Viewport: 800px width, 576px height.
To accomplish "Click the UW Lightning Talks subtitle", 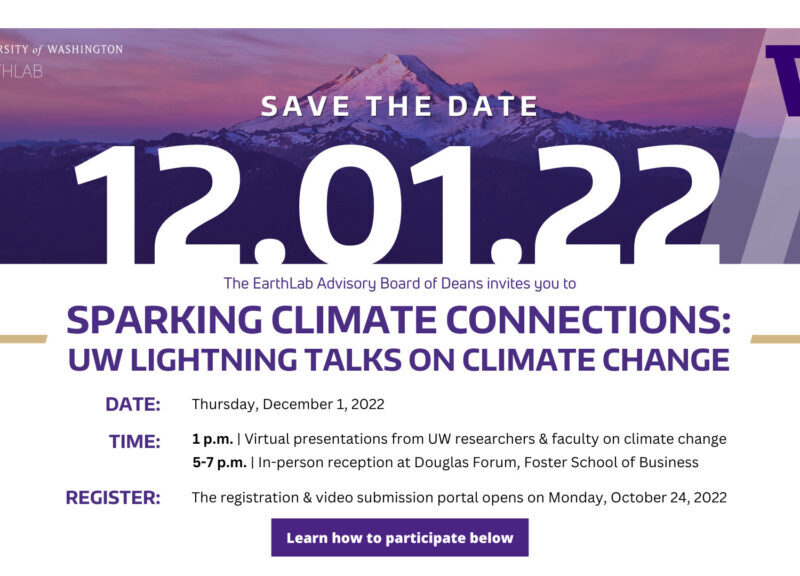I will click(x=399, y=359).
